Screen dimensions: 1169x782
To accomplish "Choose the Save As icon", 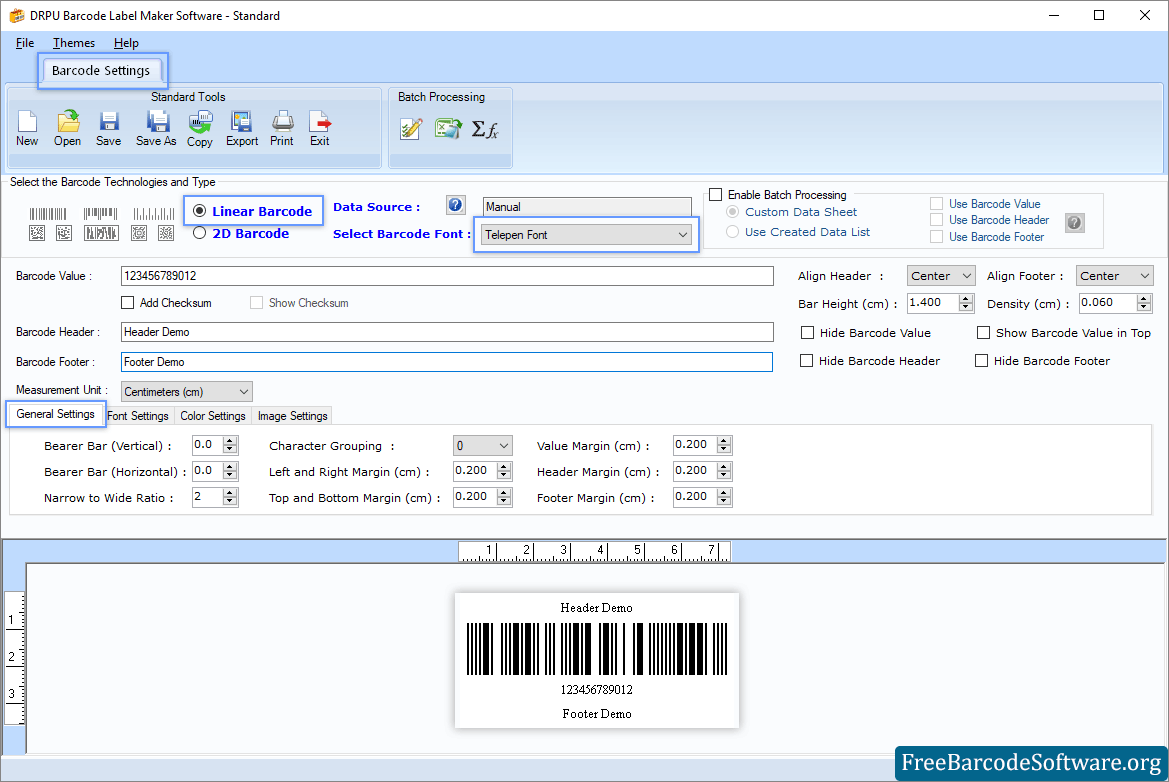I will (x=156, y=128).
